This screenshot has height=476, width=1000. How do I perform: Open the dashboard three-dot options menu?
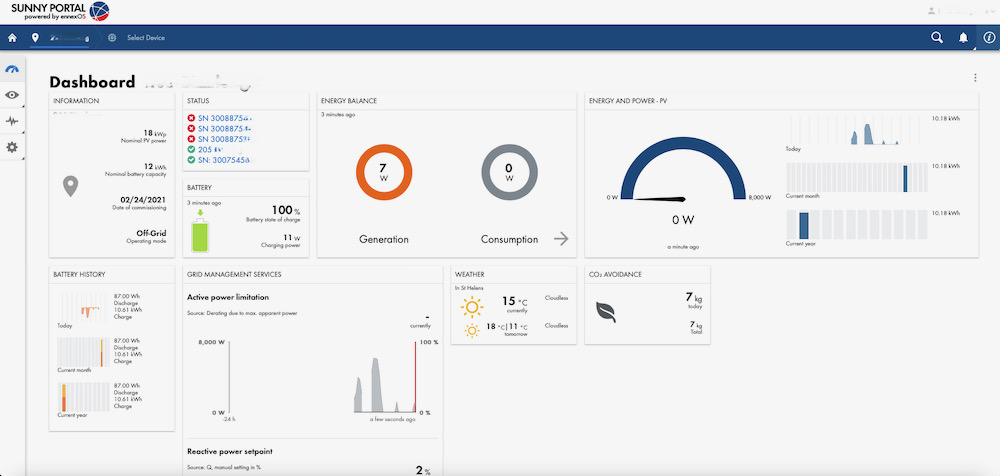[x=975, y=78]
